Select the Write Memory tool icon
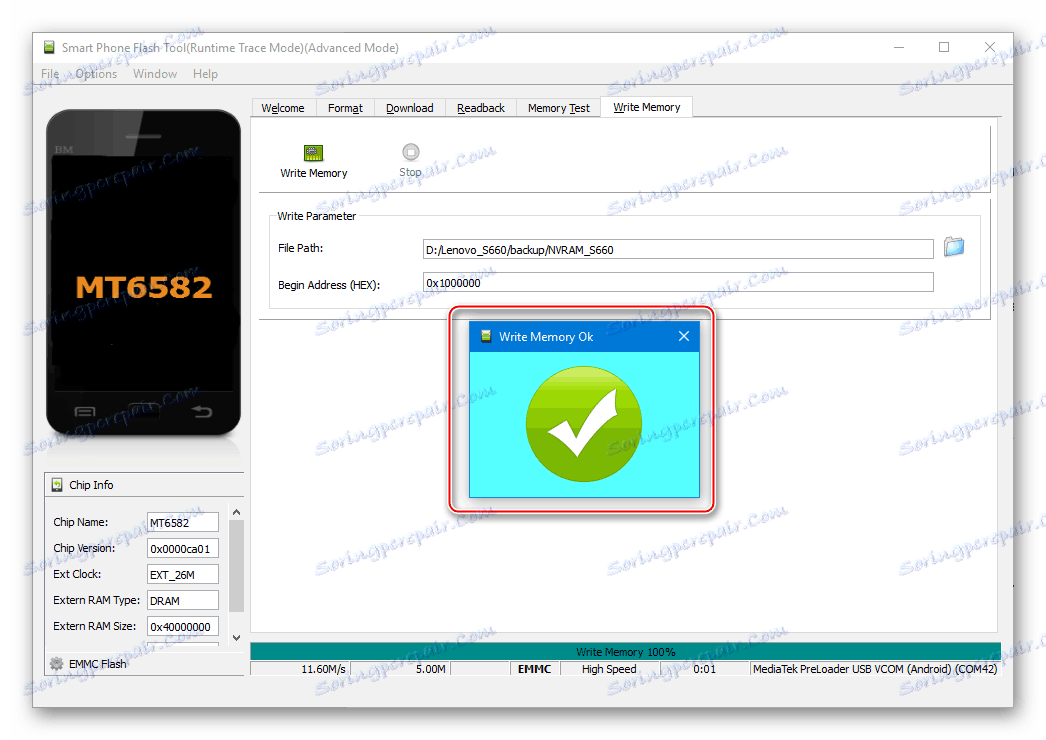Screen dimensions: 1046x740 point(313,152)
